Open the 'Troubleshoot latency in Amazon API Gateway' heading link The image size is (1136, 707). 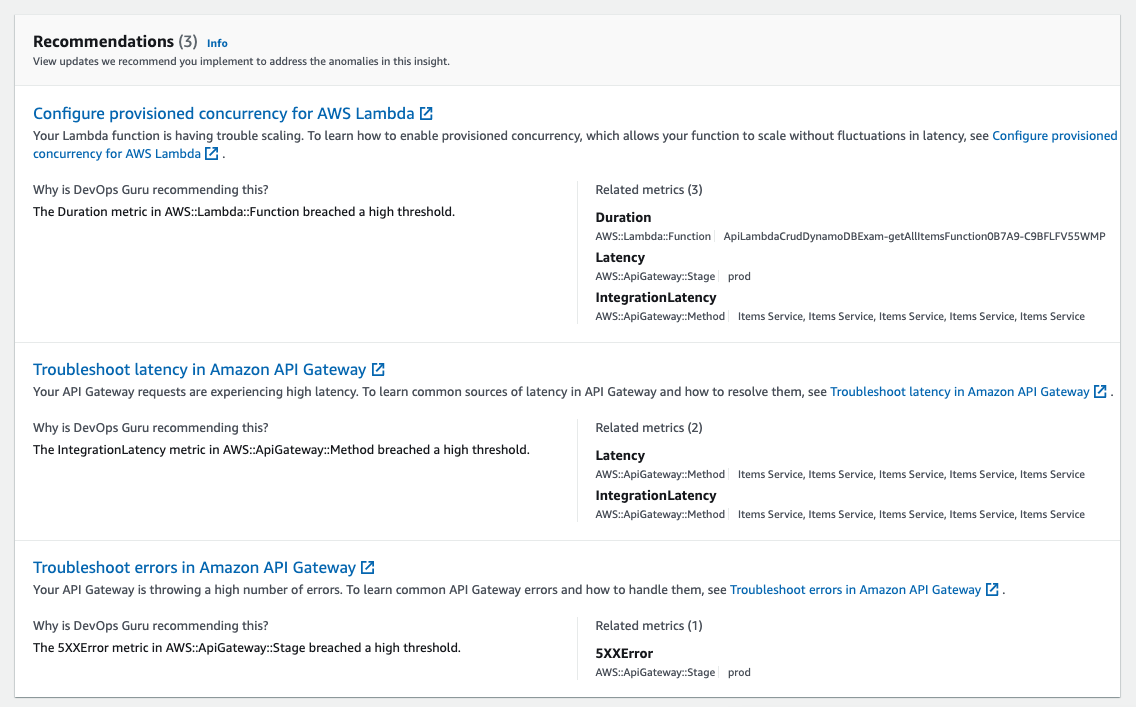(200, 369)
